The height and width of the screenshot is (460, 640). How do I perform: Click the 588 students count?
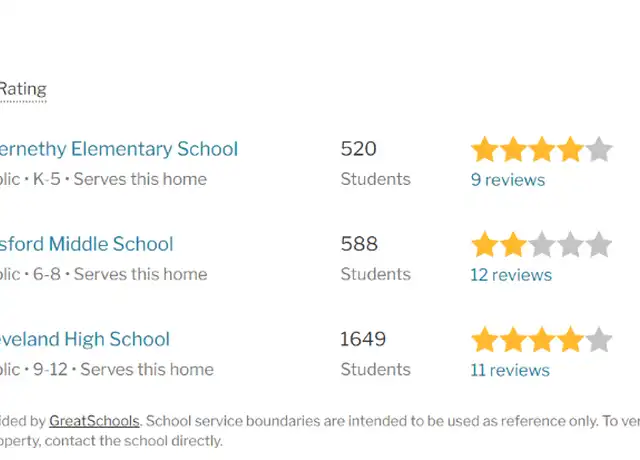pos(359,244)
